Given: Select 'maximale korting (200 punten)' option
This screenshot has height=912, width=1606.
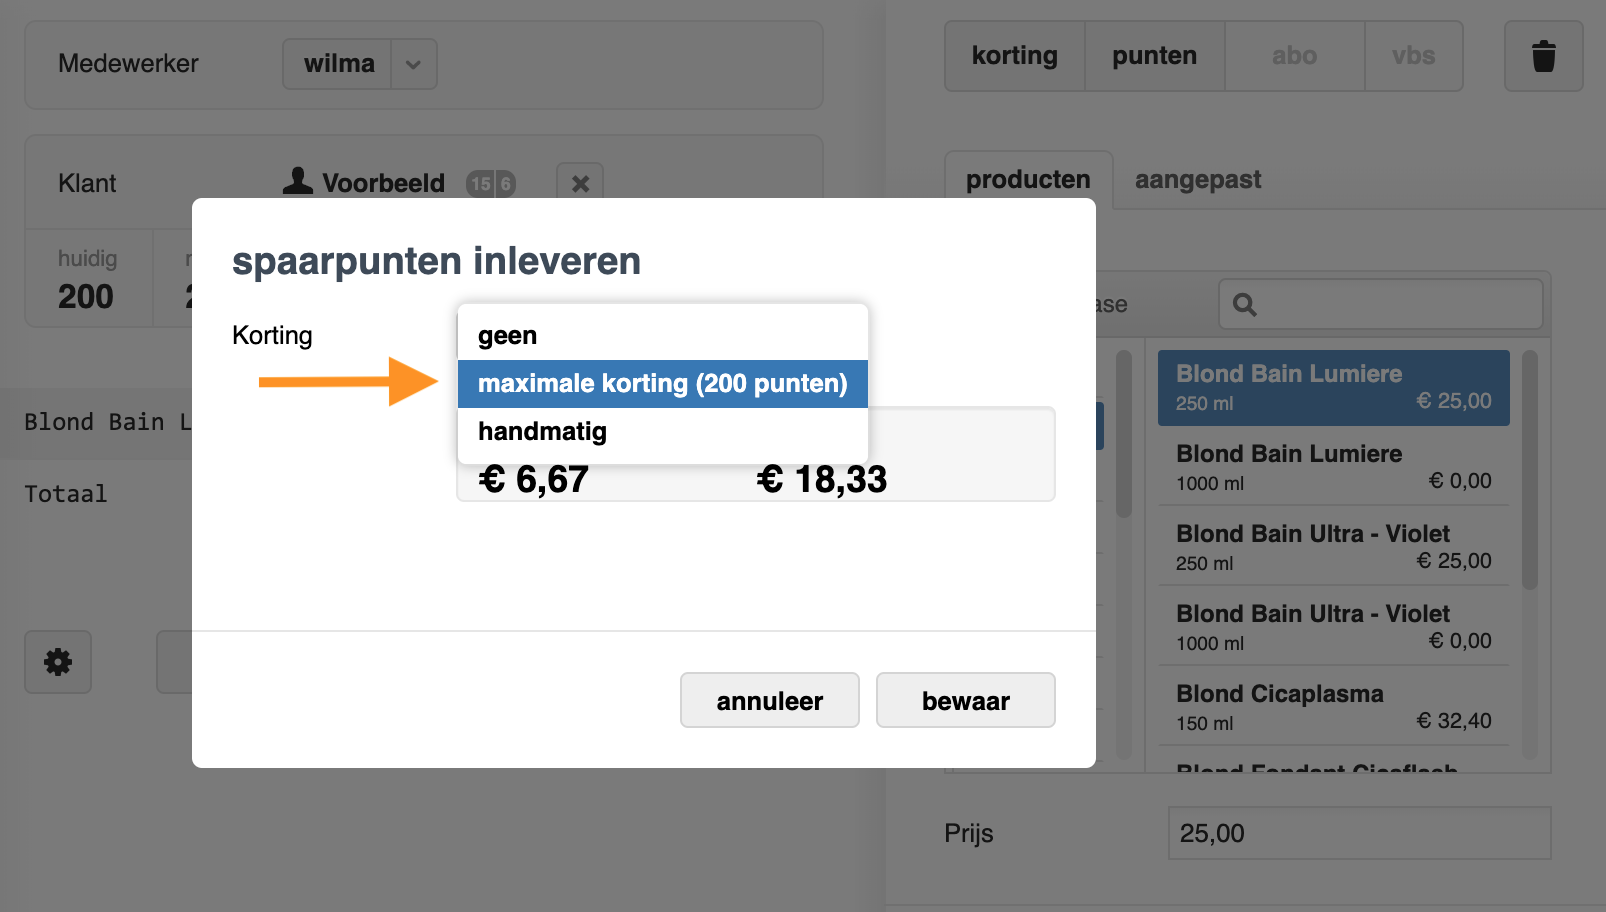Looking at the screenshot, I should 662,384.
